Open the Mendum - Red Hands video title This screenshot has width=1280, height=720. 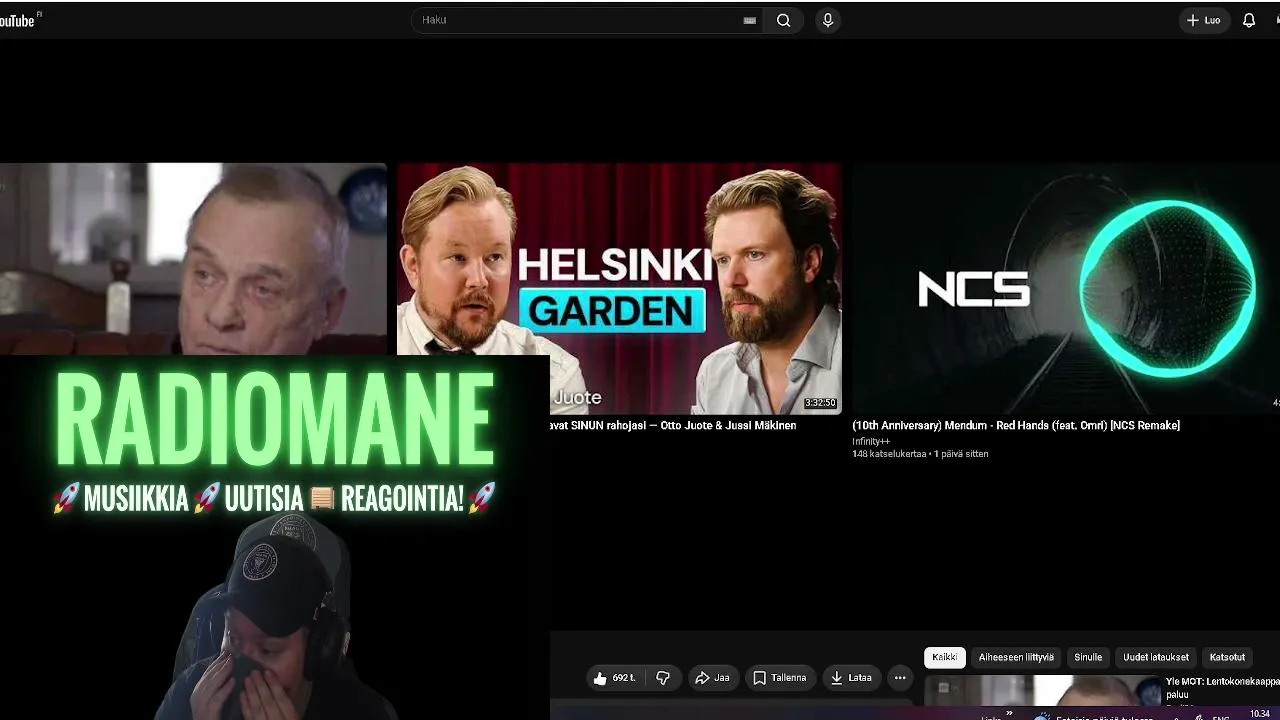(1016, 426)
